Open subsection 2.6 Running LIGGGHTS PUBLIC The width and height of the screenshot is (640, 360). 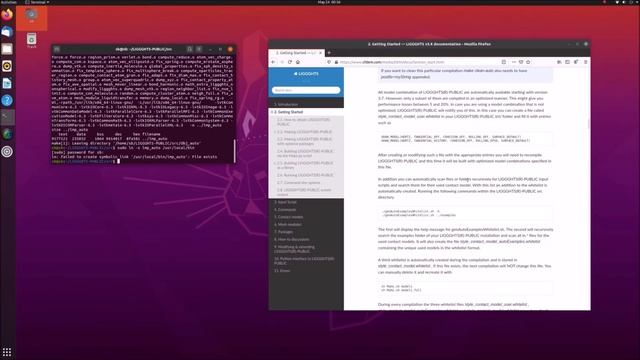pos(306,175)
